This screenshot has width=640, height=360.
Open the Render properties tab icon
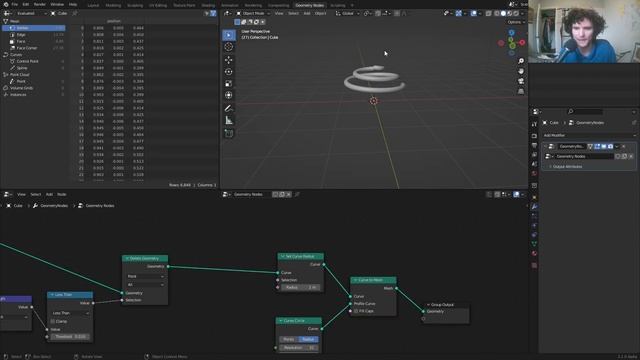click(534, 136)
